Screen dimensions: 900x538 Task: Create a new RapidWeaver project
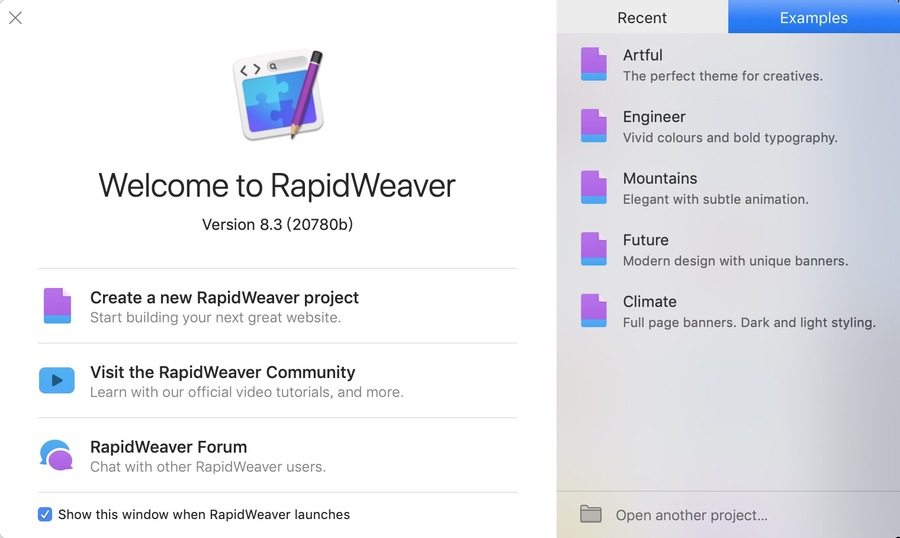[224, 298]
